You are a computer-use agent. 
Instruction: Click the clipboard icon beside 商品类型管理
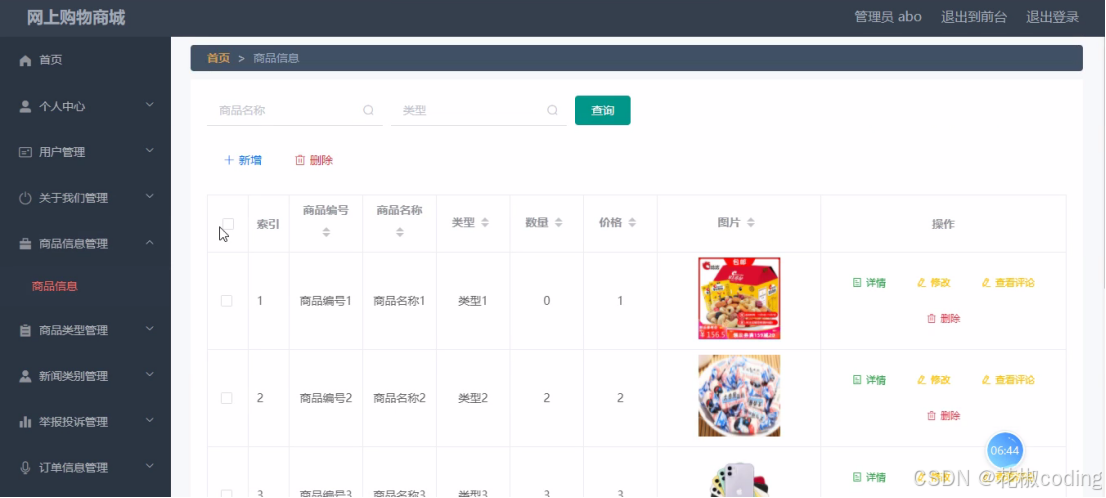coord(25,330)
